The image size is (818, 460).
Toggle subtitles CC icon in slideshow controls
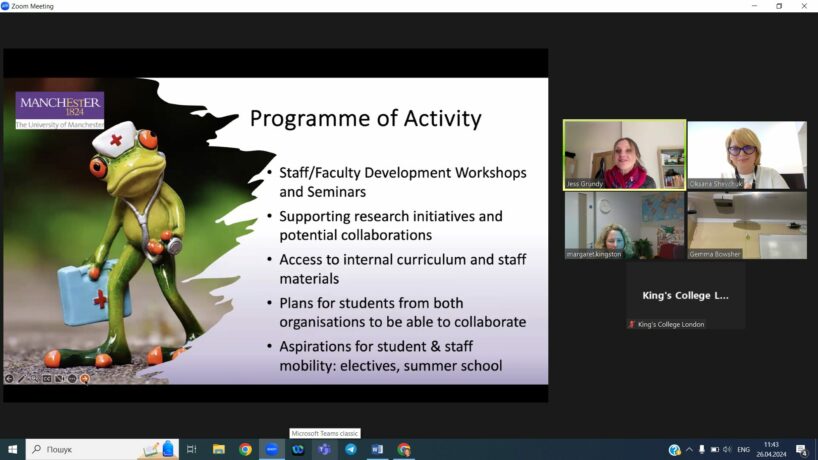click(x=46, y=379)
